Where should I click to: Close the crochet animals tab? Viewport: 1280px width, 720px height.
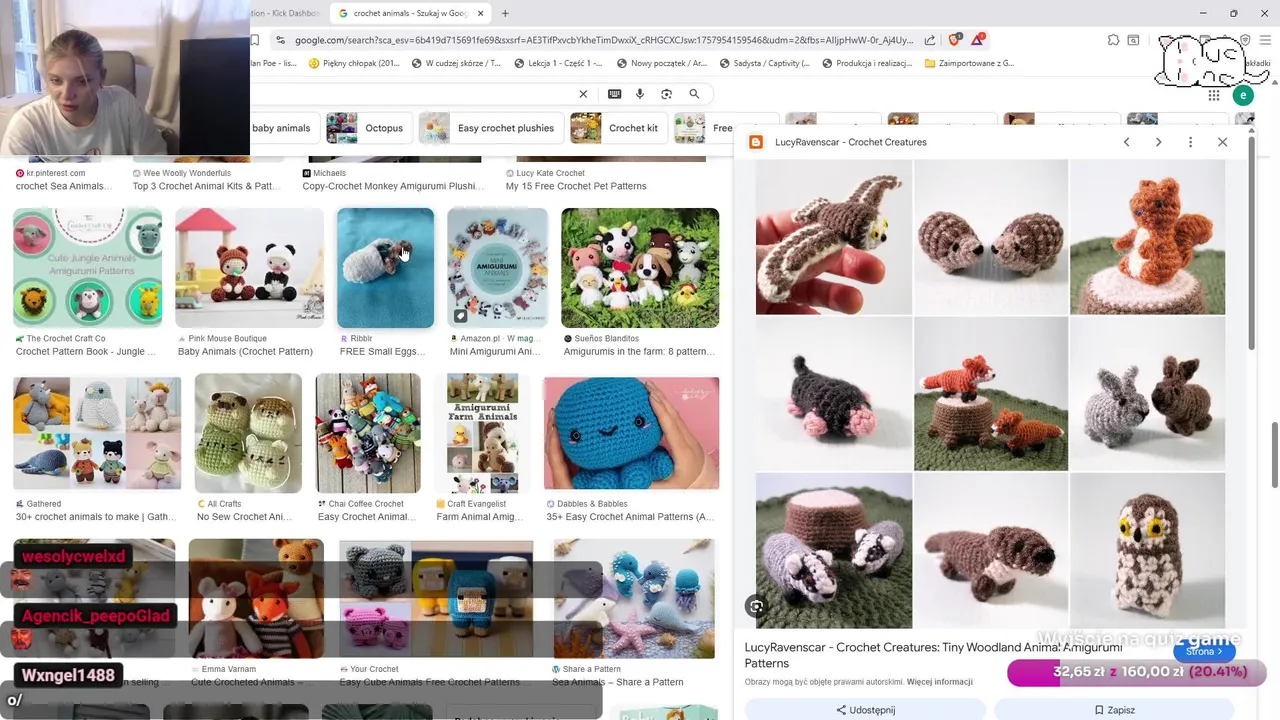pyautogui.click(x=480, y=13)
